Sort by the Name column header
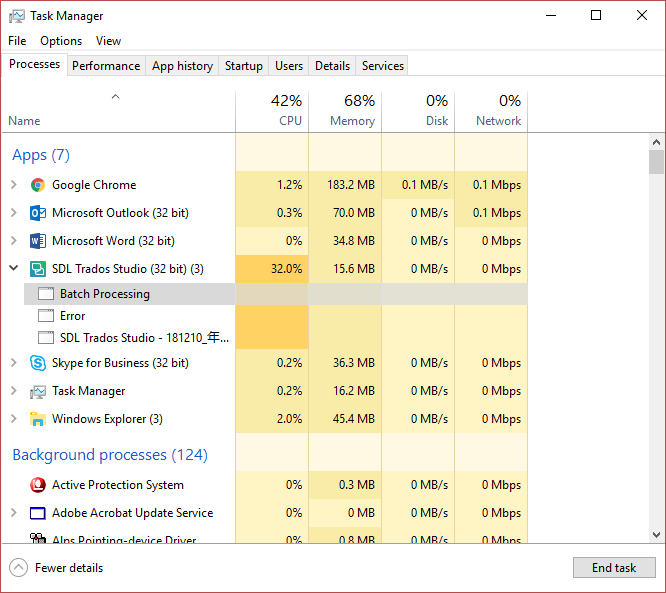The width and height of the screenshot is (666, 593). (x=118, y=111)
